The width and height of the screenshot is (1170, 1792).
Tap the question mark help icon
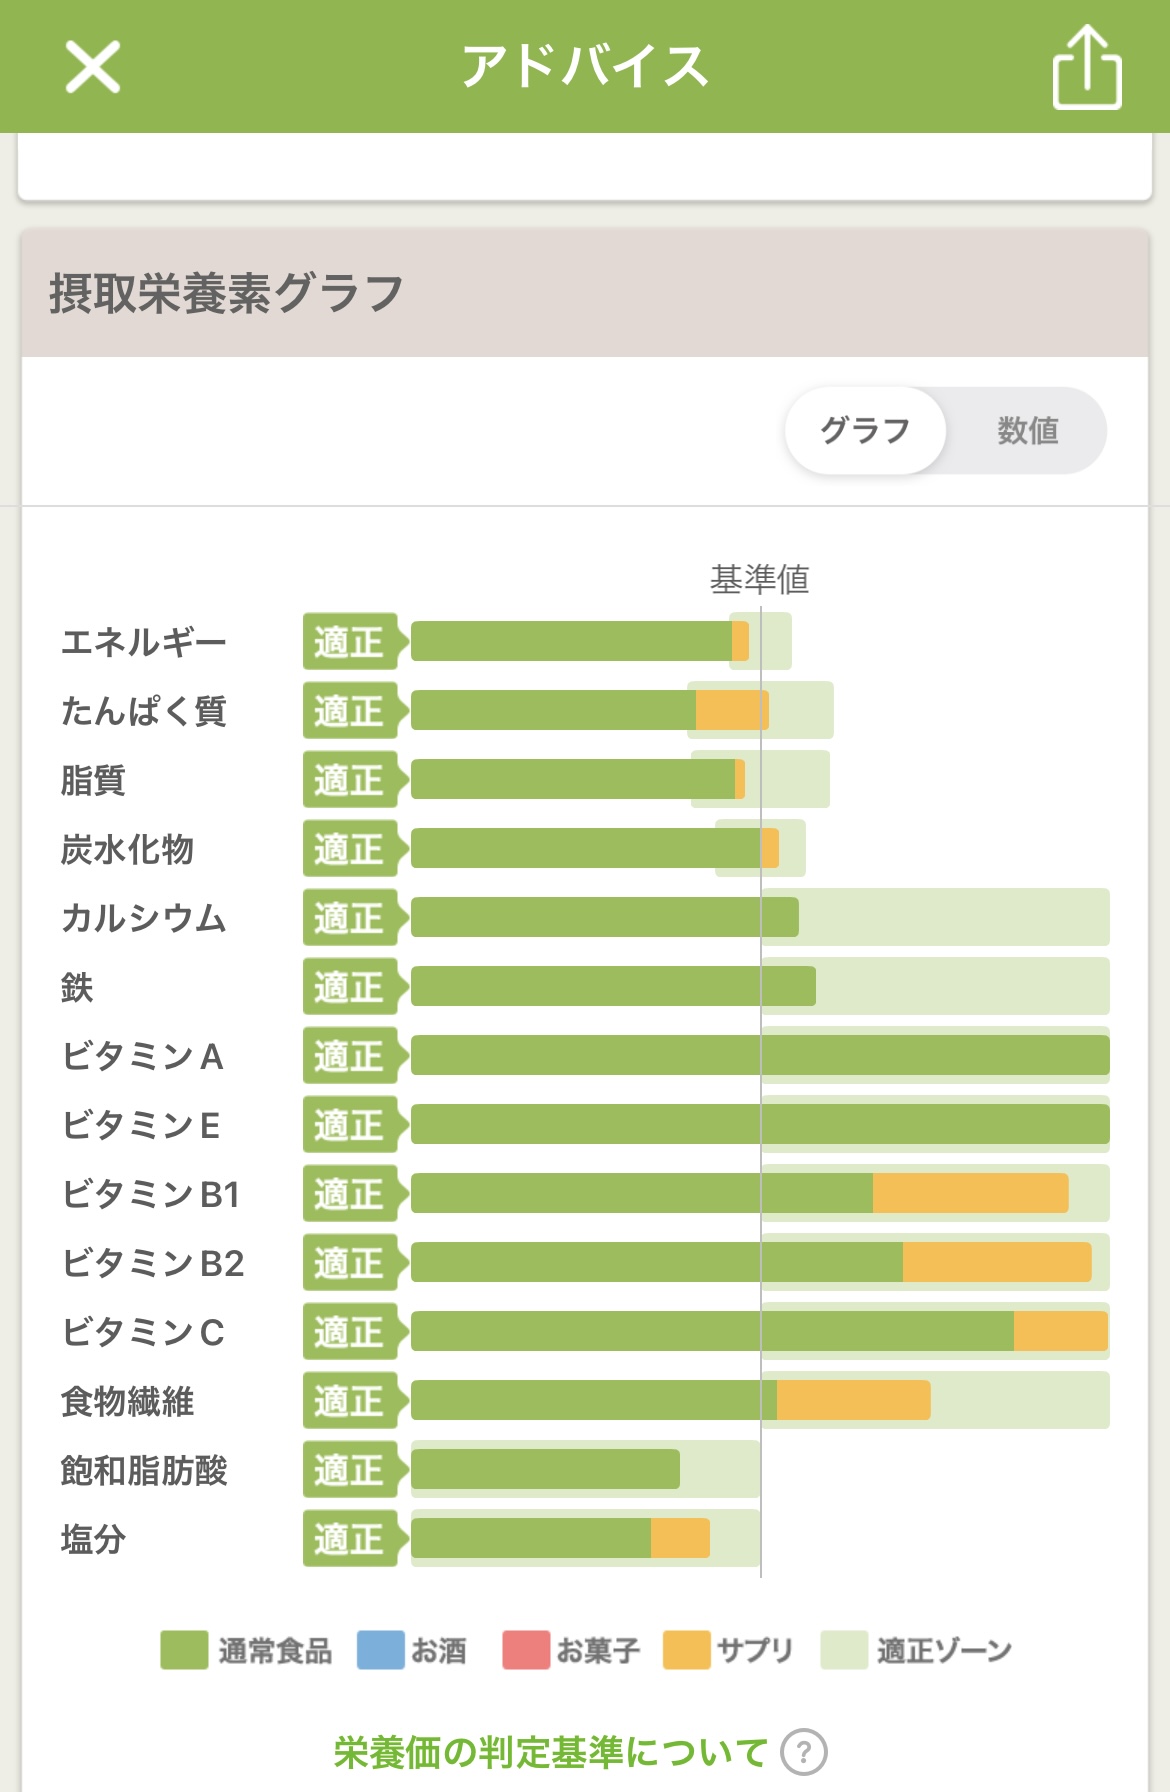[x=803, y=1752]
